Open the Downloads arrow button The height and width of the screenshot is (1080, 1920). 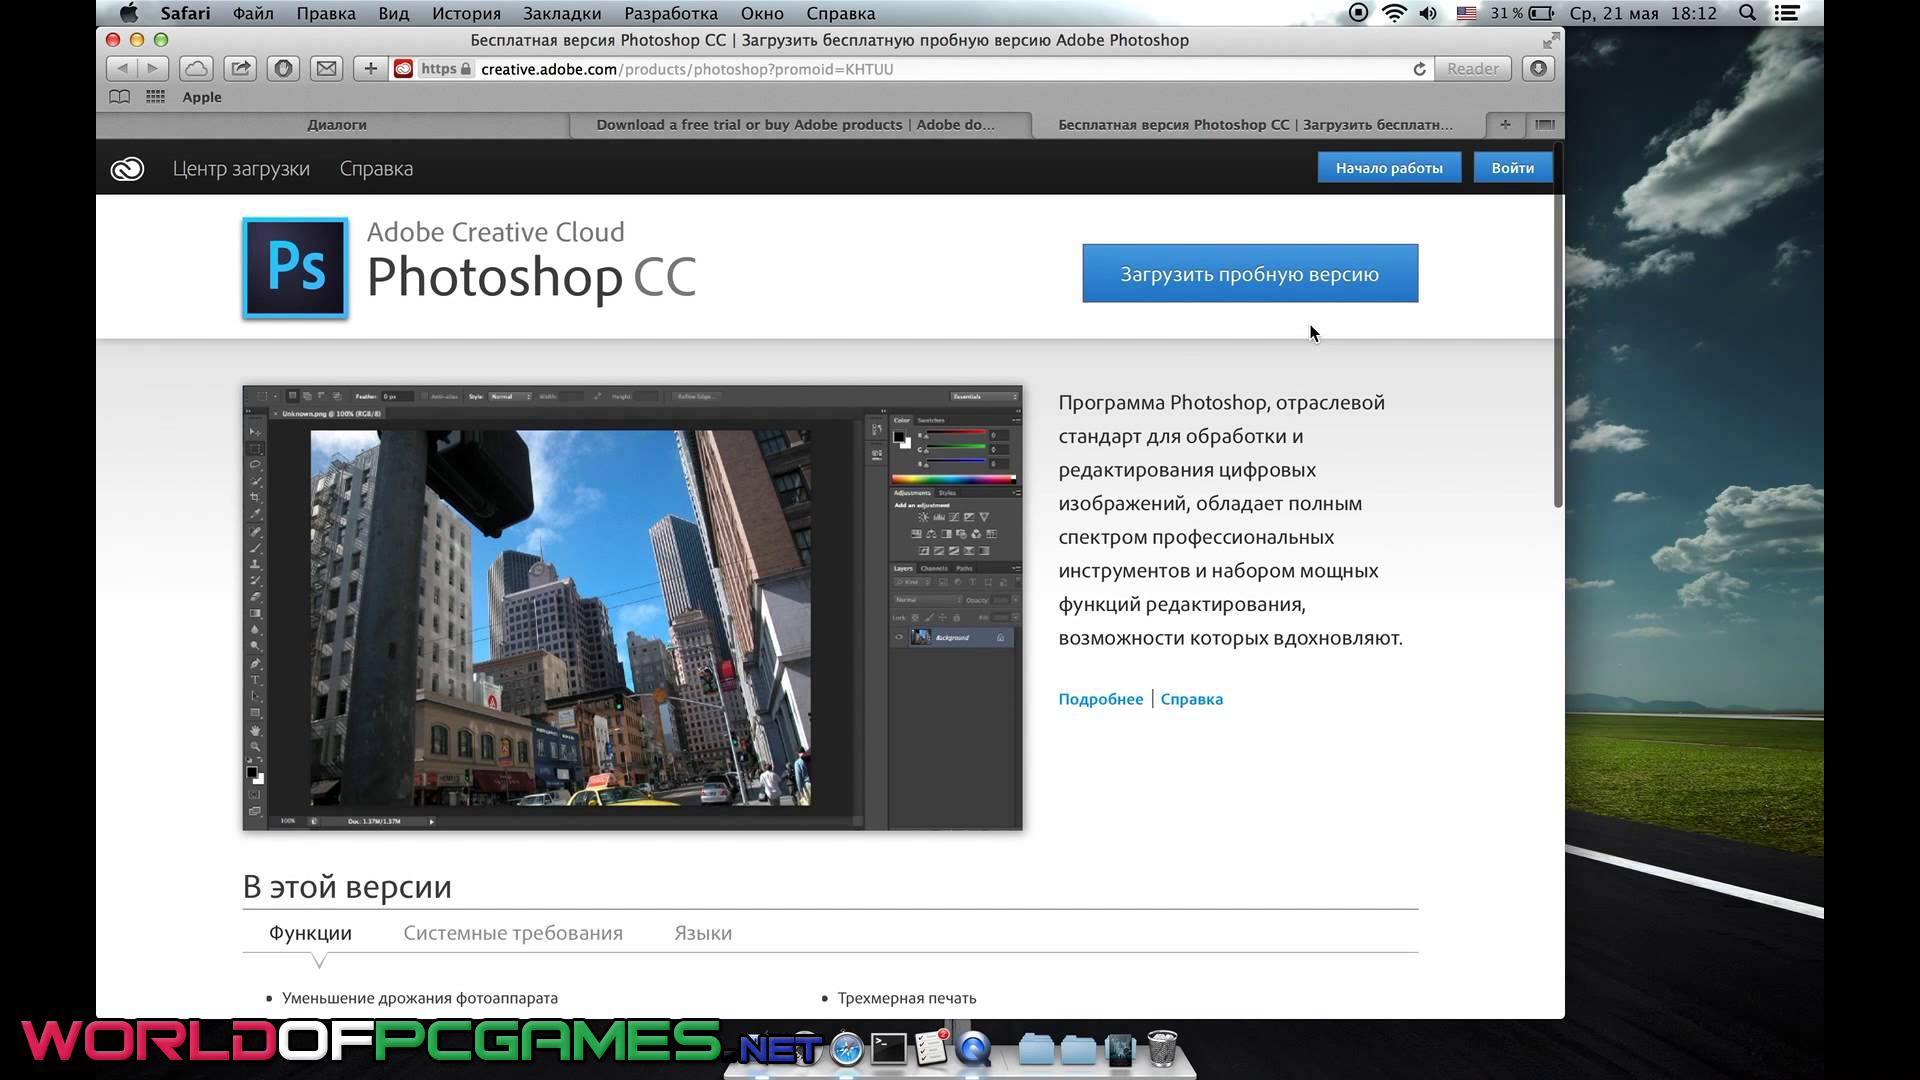(1538, 69)
